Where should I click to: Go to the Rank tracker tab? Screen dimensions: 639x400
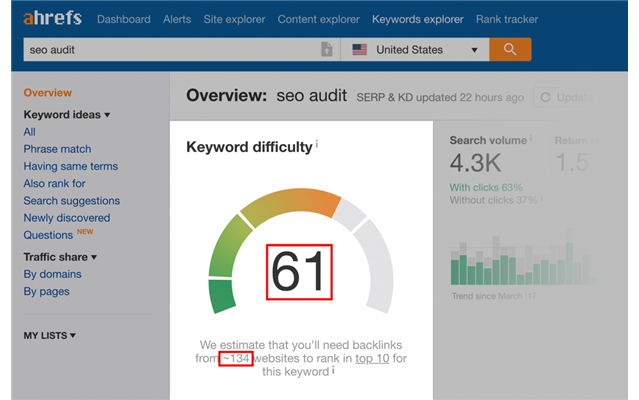pyautogui.click(x=509, y=19)
